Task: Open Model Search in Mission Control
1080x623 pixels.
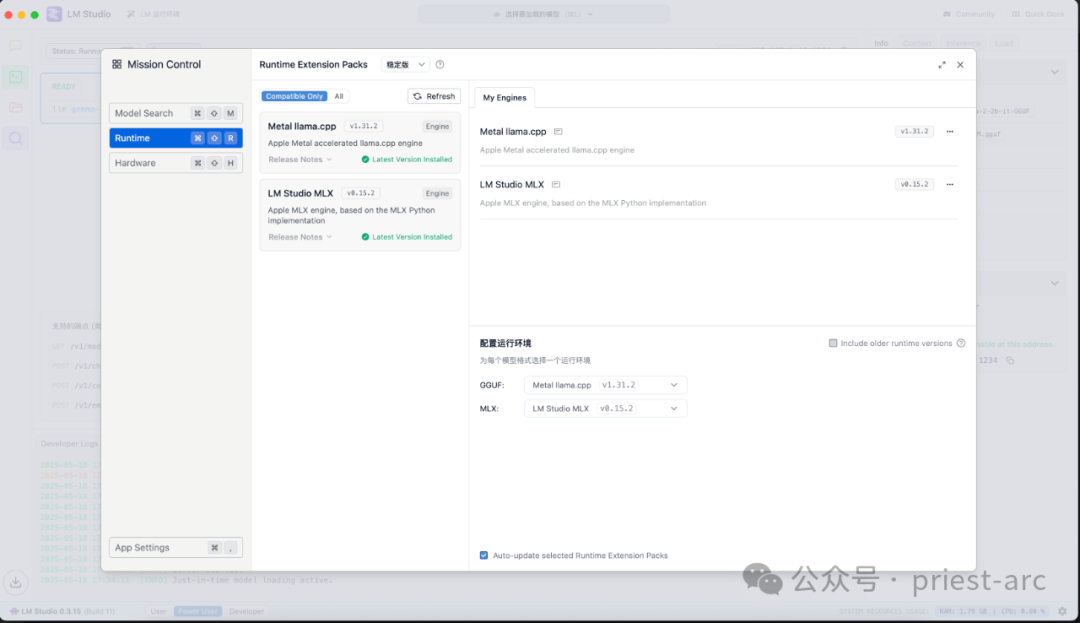Action: pyautogui.click(x=176, y=113)
